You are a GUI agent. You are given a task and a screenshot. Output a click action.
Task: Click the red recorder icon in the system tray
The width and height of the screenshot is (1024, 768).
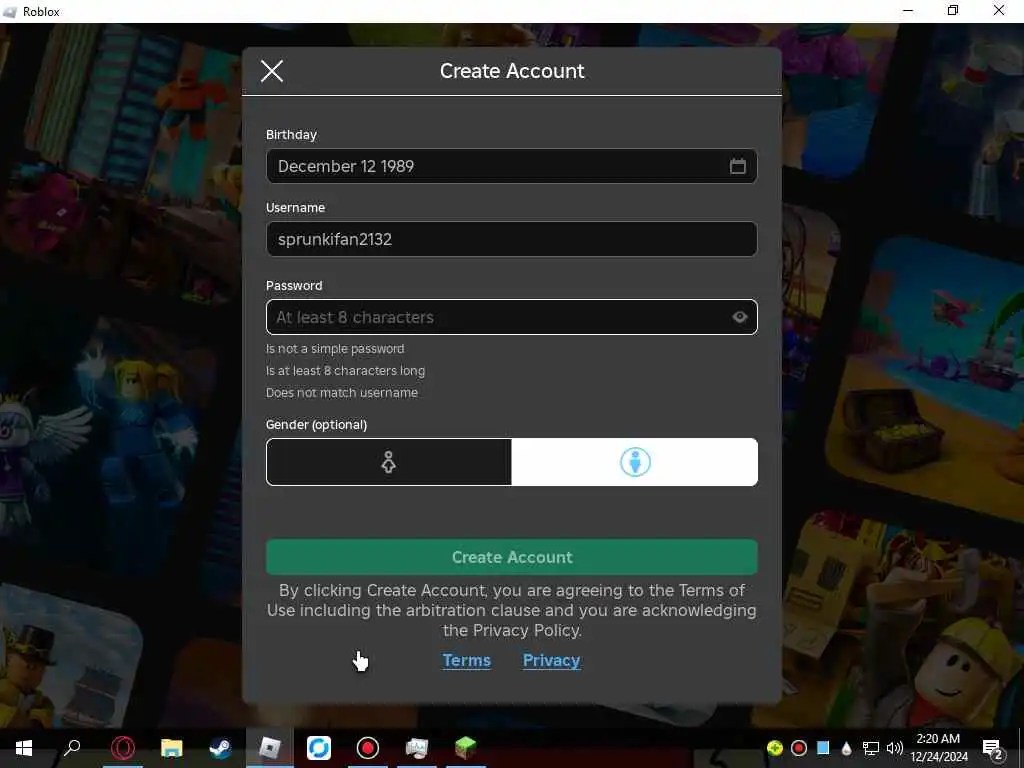799,748
